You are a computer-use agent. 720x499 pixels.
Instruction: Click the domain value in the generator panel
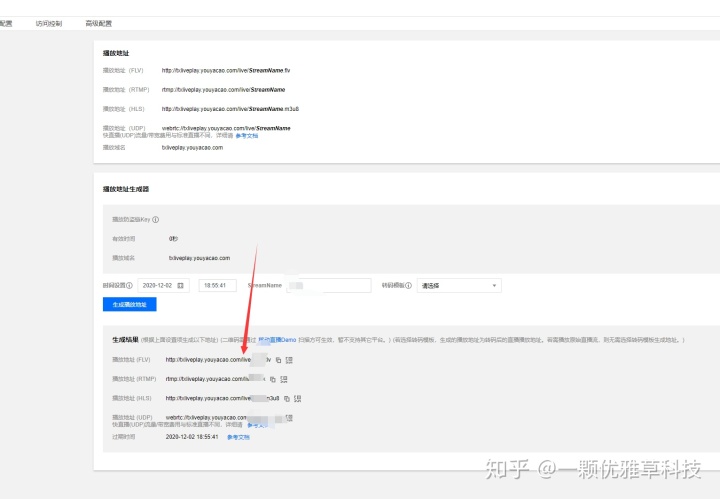pyautogui.click(x=199, y=258)
